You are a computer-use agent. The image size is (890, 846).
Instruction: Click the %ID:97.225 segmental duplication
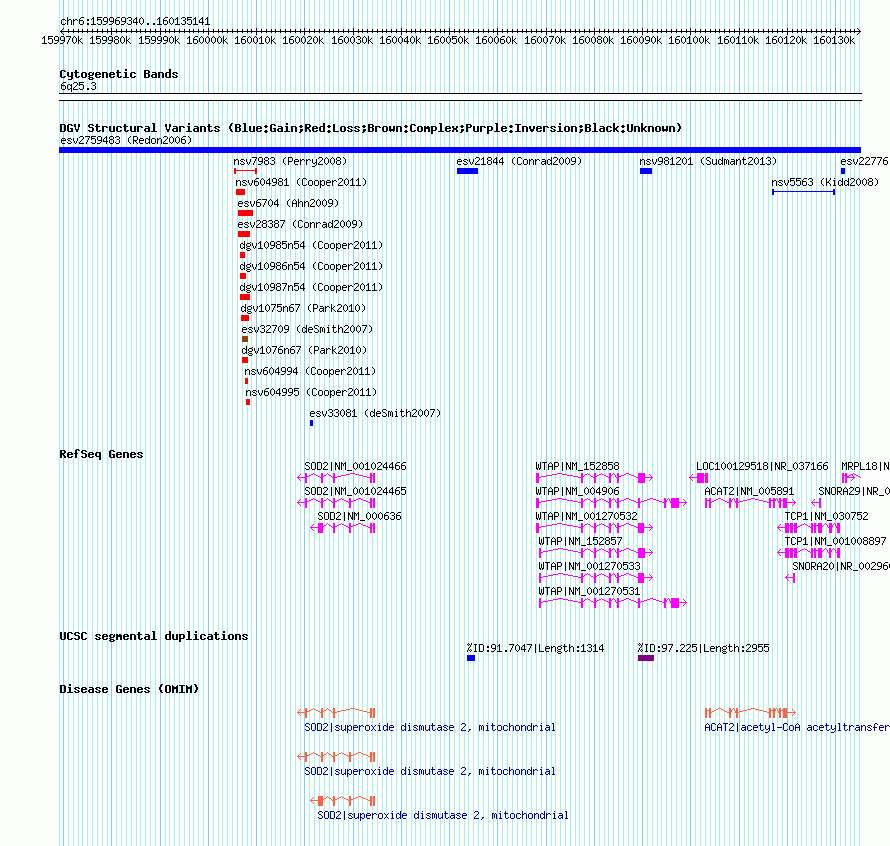coord(646,658)
